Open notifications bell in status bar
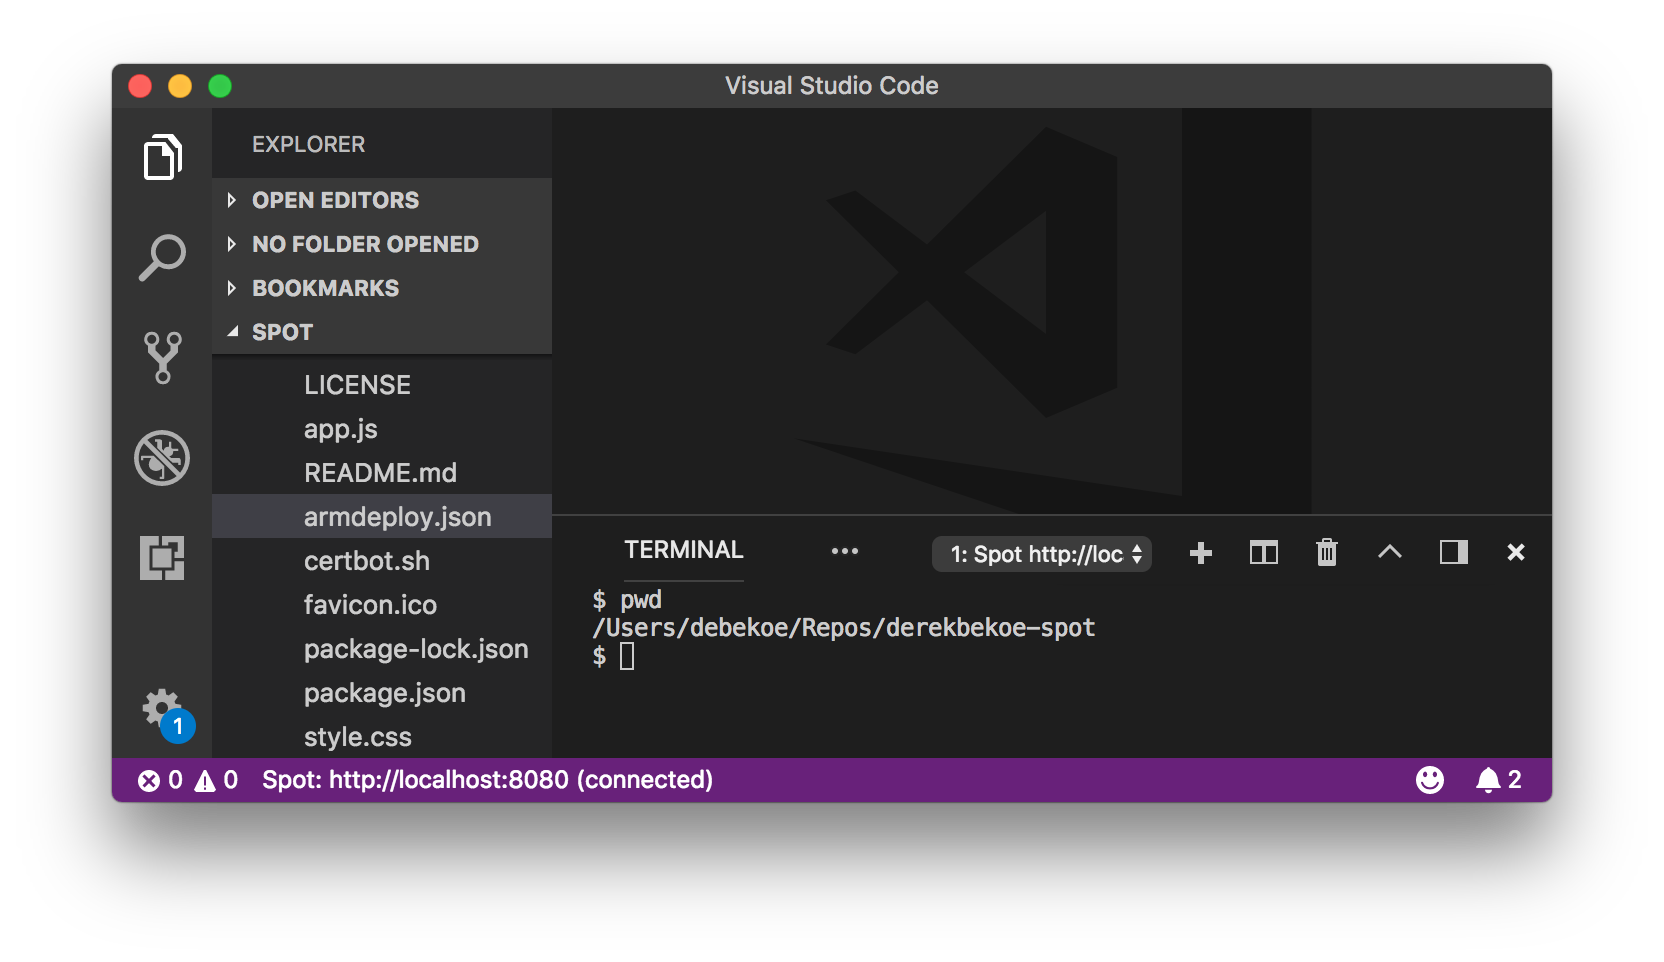Image resolution: width=1664 pixels, height=962 pixels. pyautogui.click(x=1498, y=780)
